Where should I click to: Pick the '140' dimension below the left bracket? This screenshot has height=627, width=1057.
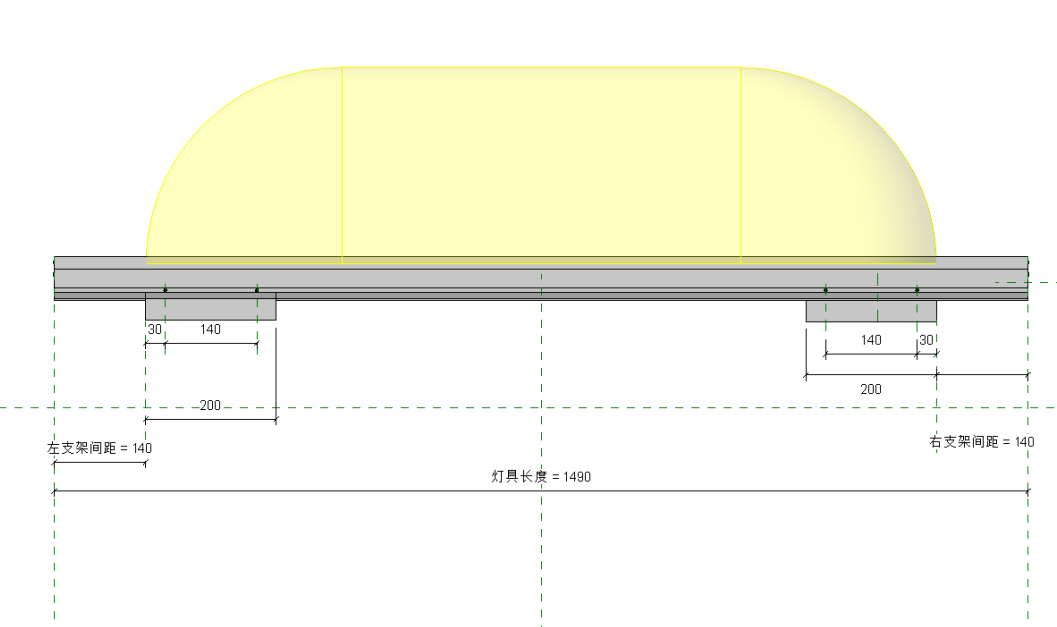[x=210, y=329]
